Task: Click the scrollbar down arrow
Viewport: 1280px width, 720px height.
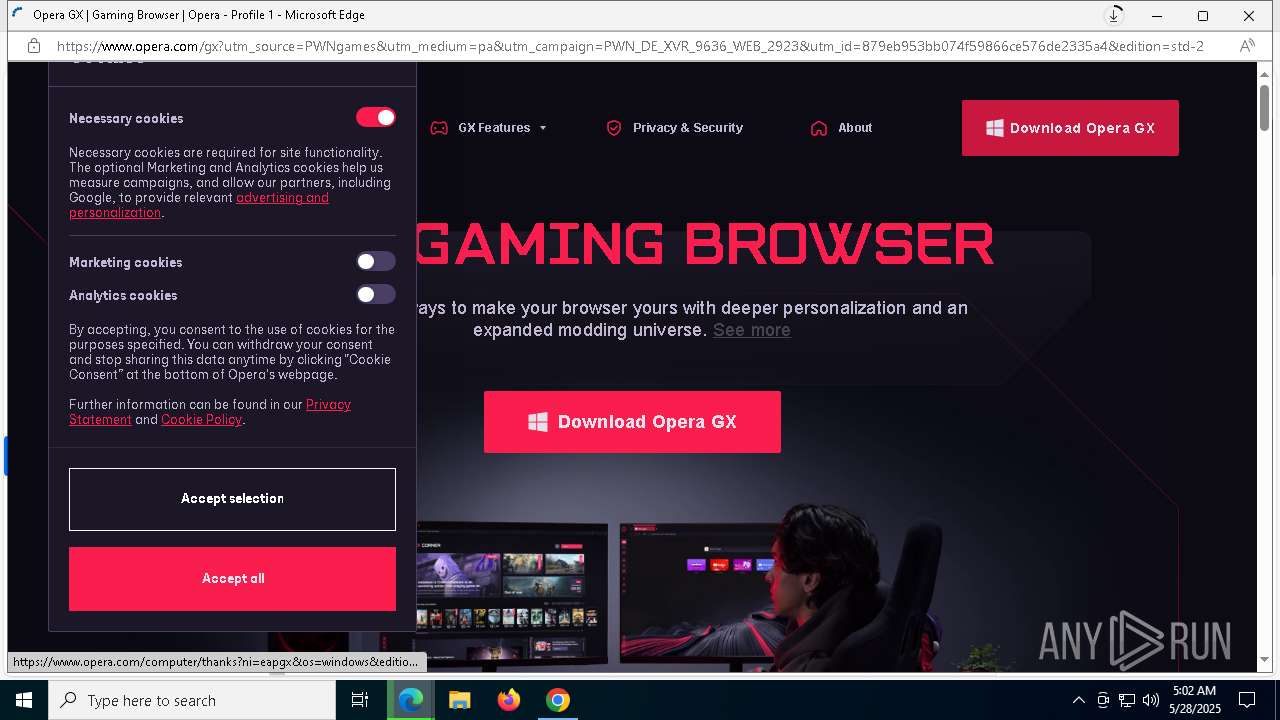Action: pyautogui.click(x=1264, y=660)
